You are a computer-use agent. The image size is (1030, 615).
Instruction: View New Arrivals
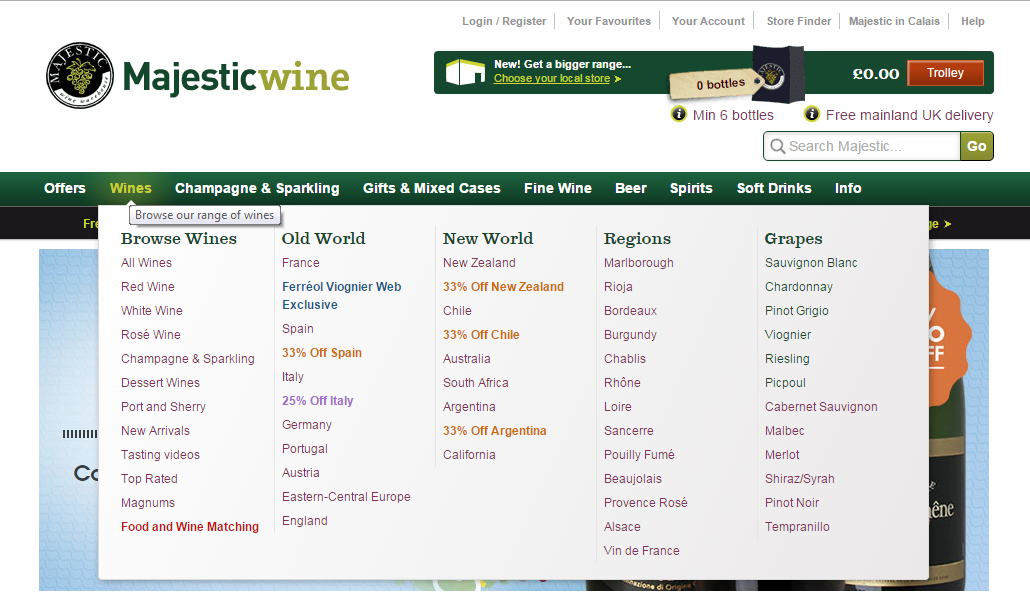[x=155, y=431]
